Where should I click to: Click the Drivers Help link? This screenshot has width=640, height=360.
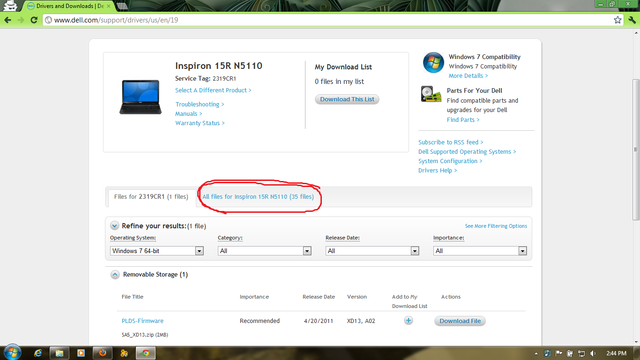click(x=438, y=170)
